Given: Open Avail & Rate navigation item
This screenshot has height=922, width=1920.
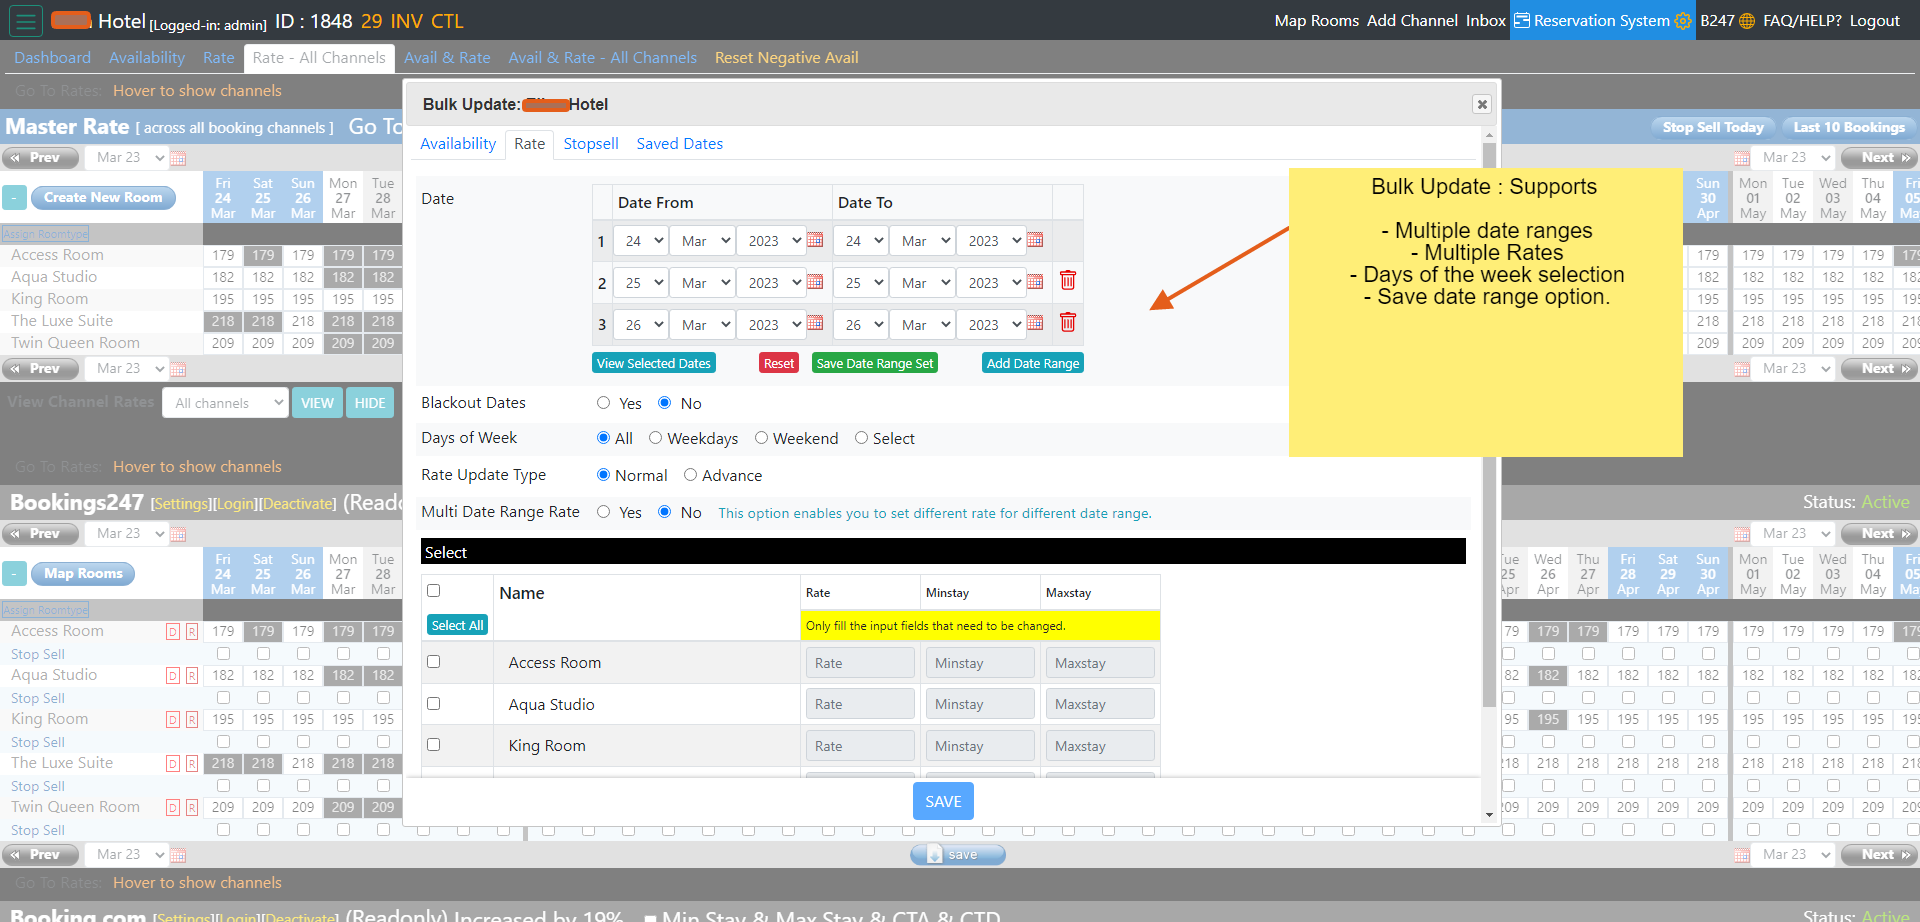Looking at the screenshot, I should click(447, 58).
